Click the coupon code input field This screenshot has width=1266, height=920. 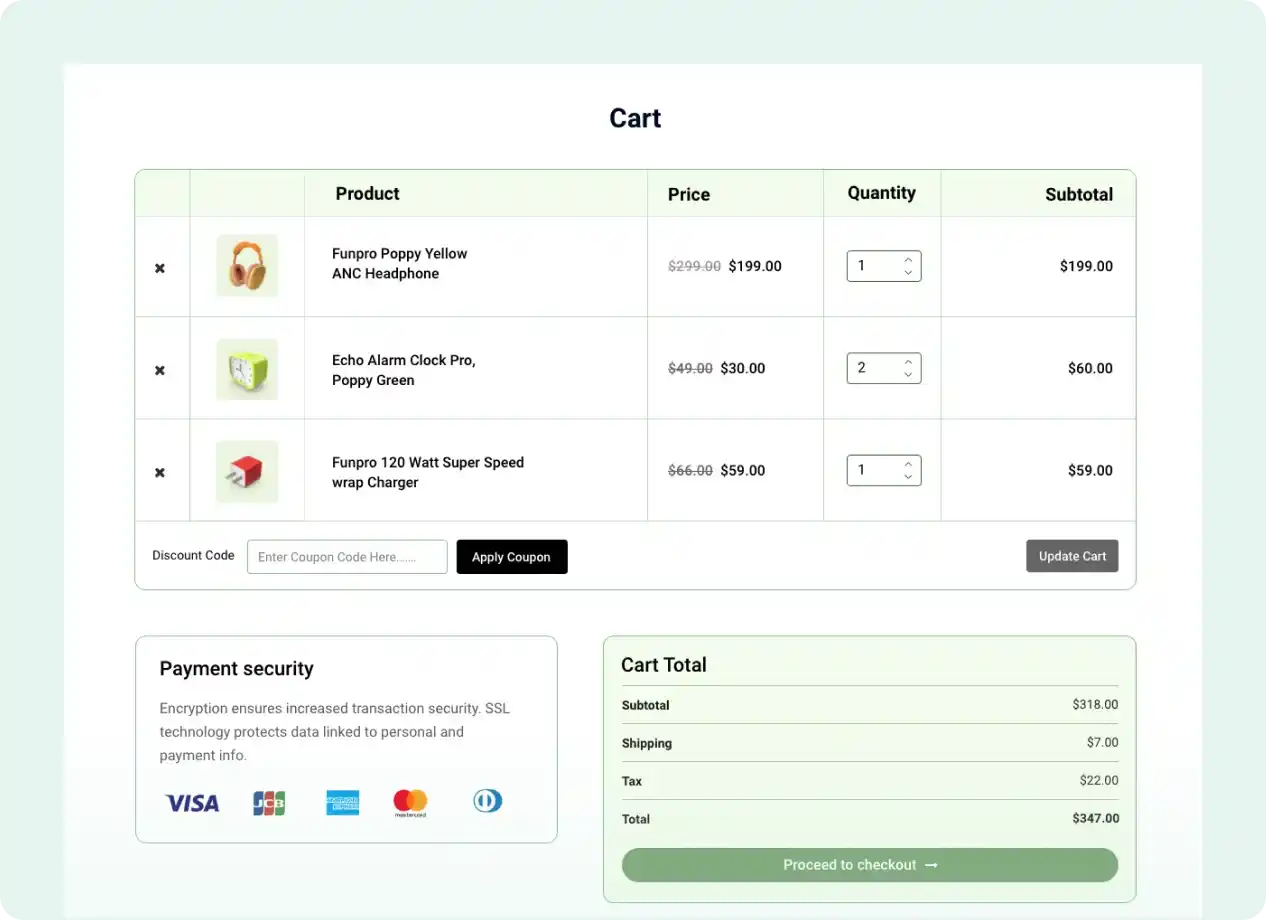pyautogui.click(x=347, y=556)
